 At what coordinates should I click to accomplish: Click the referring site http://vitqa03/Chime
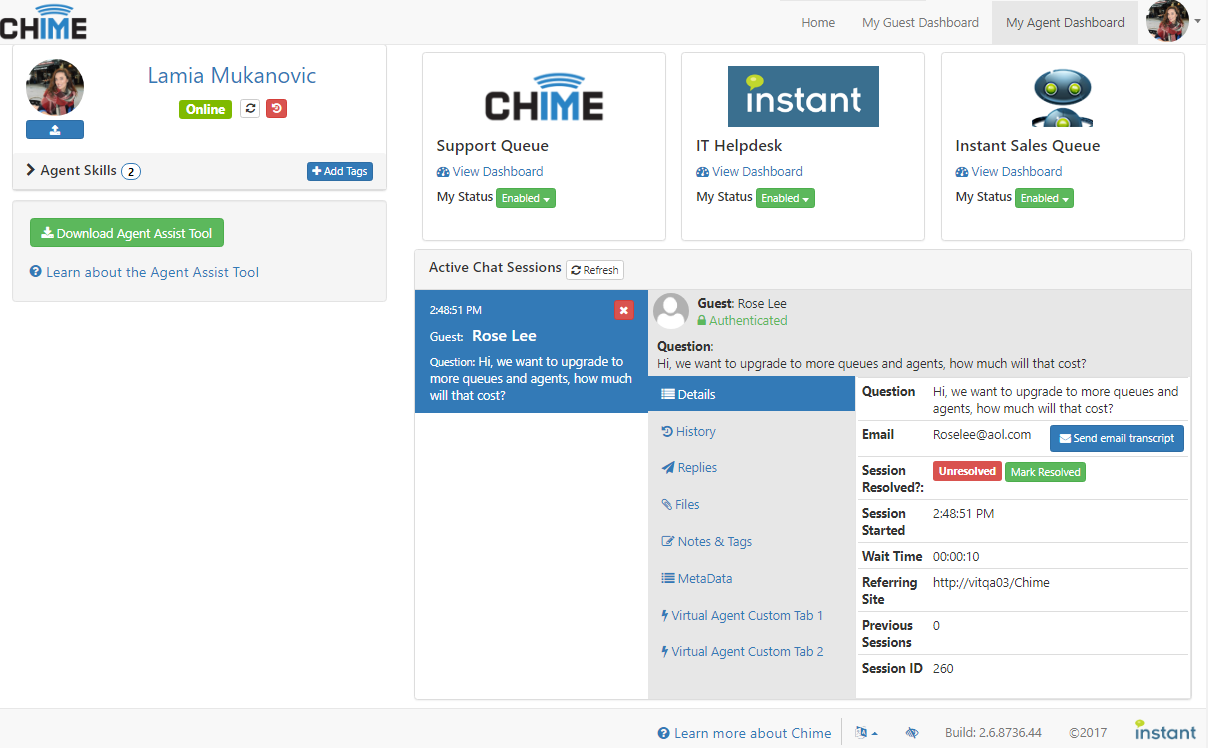[991, 582]
